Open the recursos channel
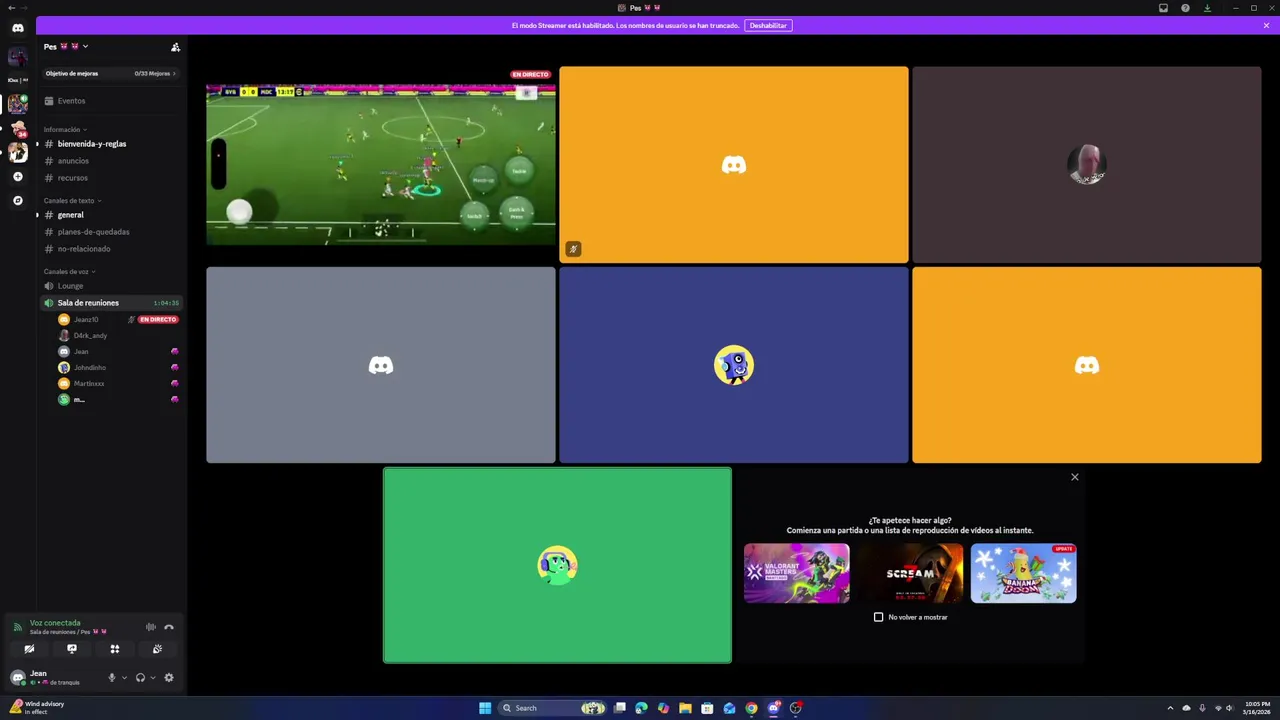 (x=111, y=178)
